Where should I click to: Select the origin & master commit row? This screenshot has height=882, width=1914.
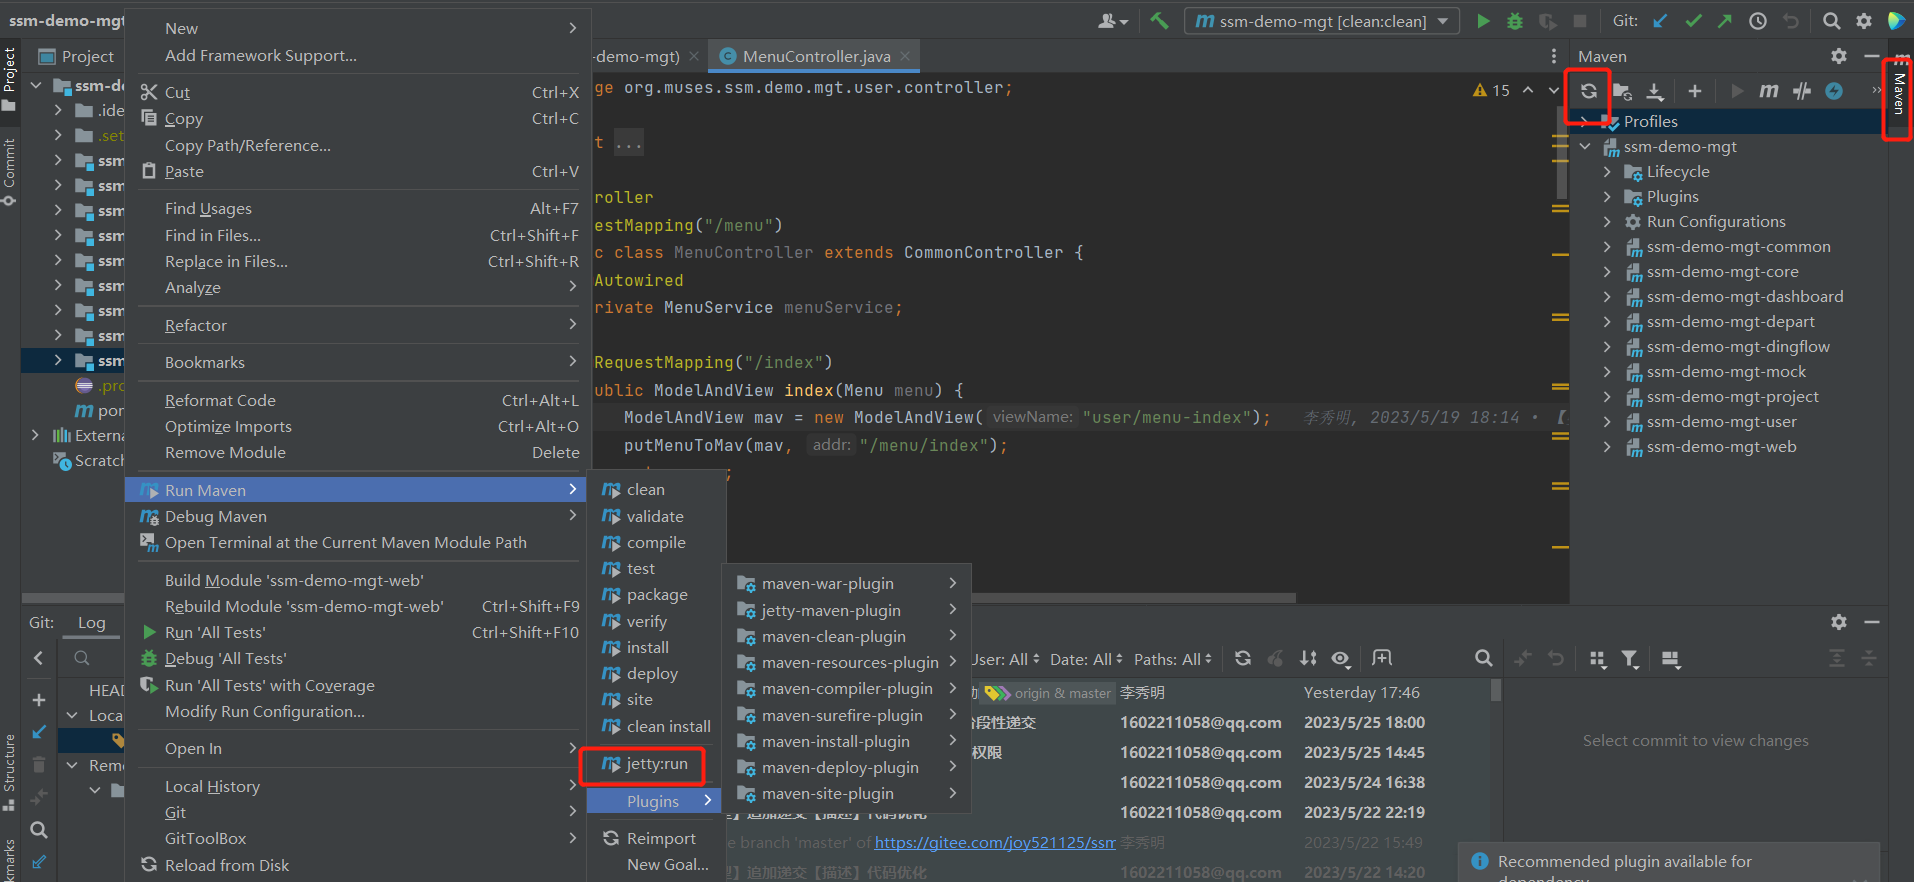[x=1230, y=693]
